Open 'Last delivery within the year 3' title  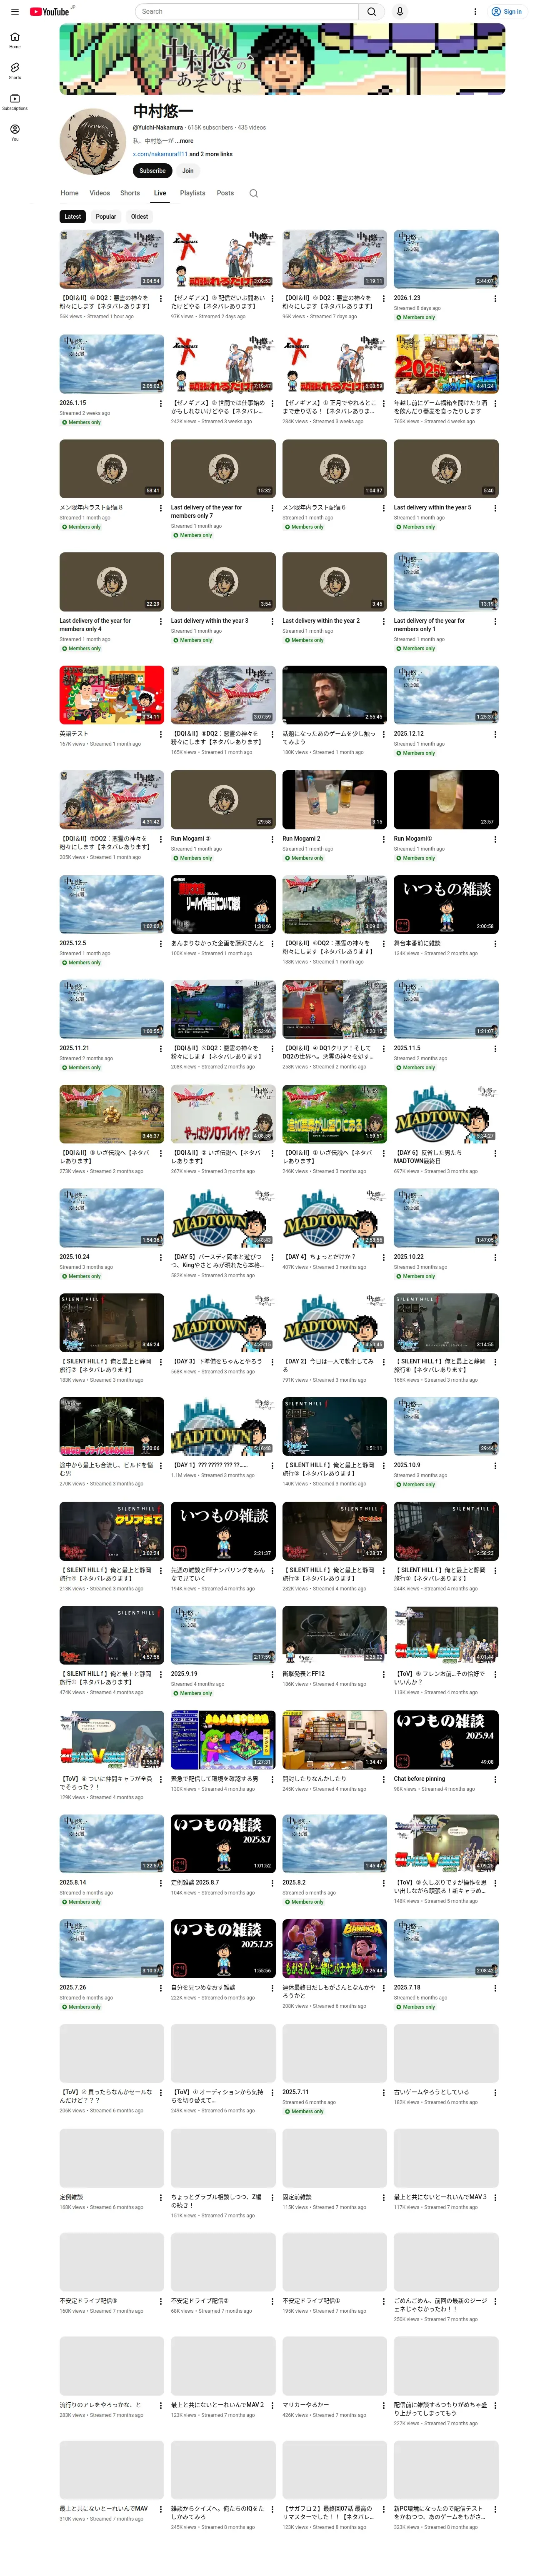pyautogui.click(x=209, y=621)
